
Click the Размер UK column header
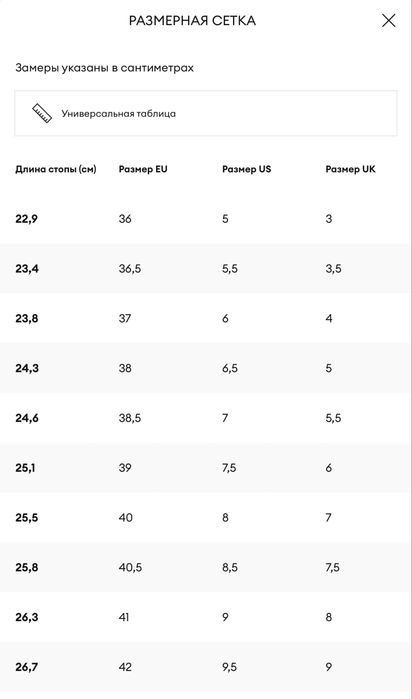click(350, 169)
